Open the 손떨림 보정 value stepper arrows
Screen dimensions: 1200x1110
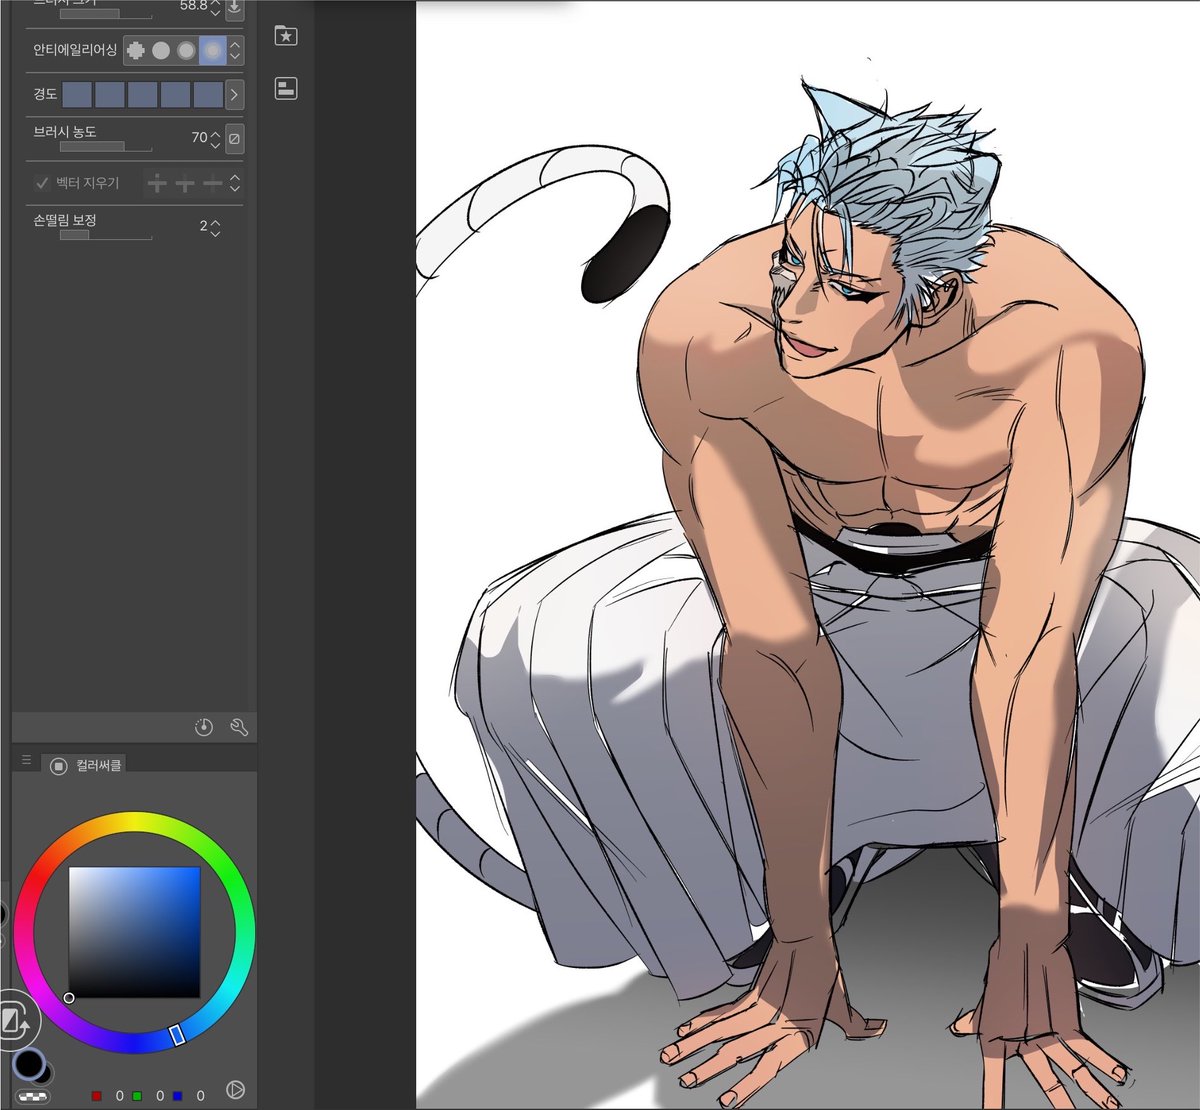215,227
